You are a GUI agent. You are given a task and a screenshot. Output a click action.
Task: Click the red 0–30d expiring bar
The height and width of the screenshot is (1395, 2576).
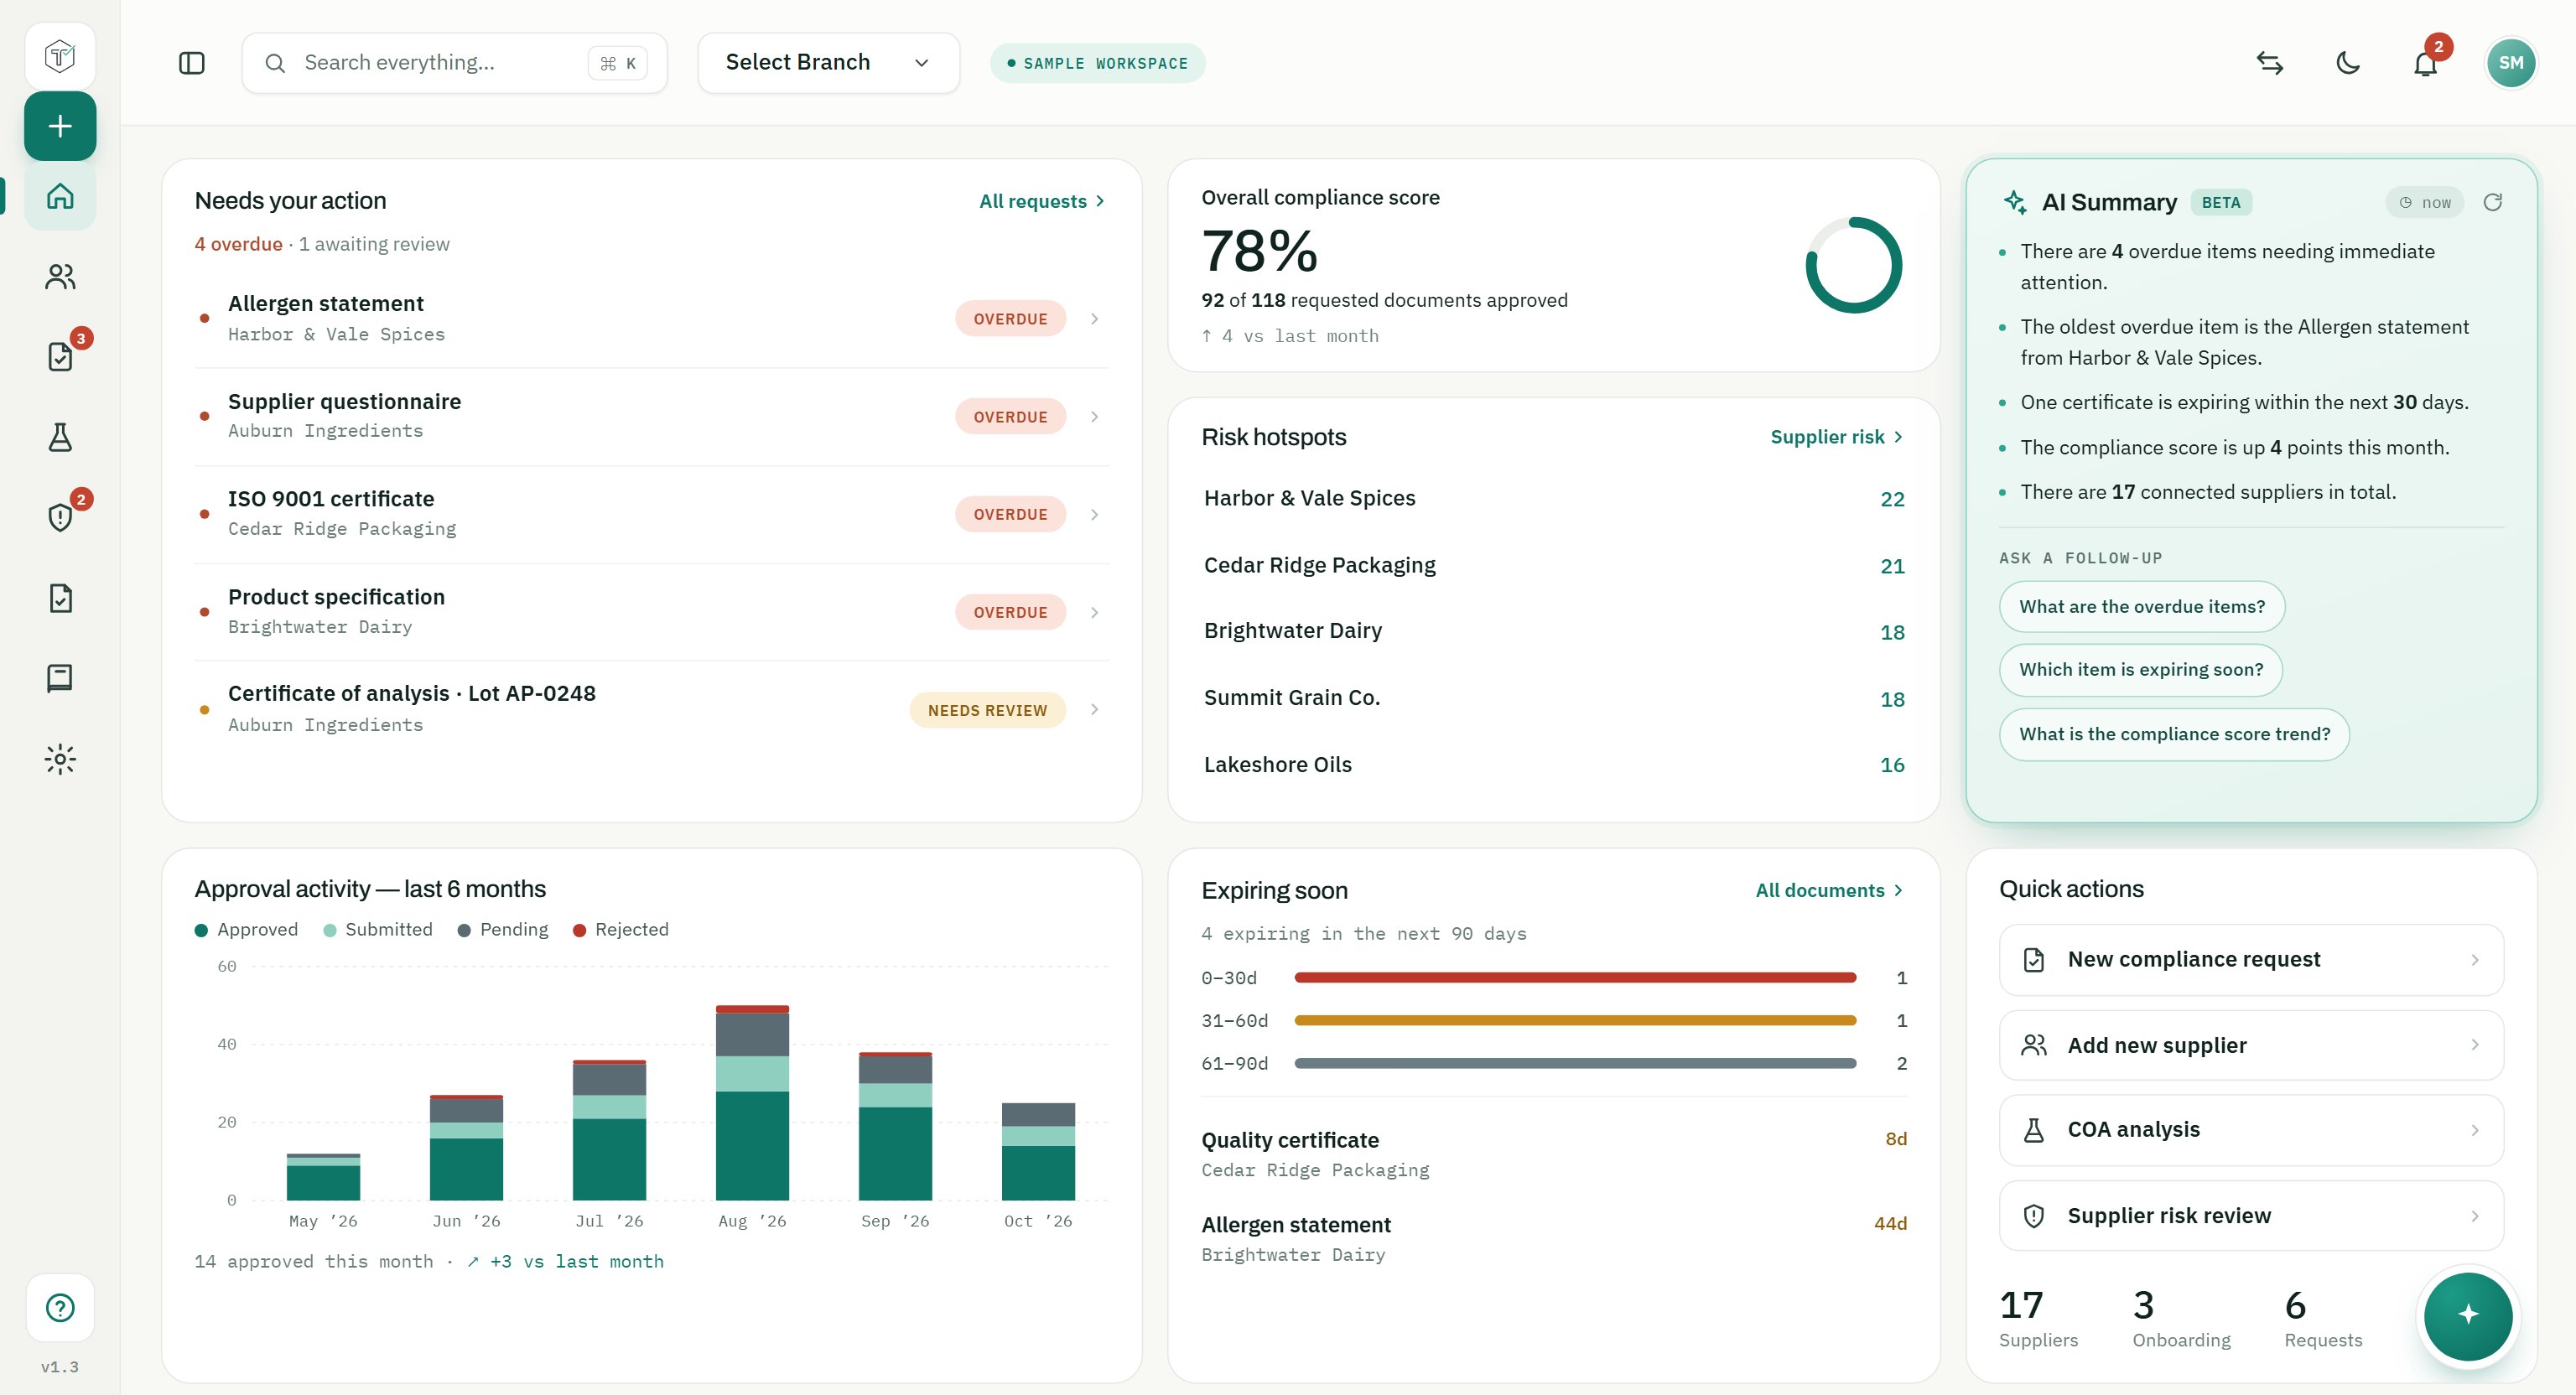[x=1575, y=978]
